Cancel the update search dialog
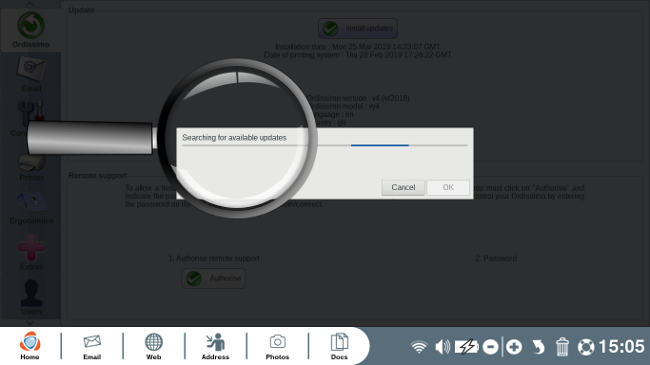Viewport: 650px width, 365px height. (403, 187)
